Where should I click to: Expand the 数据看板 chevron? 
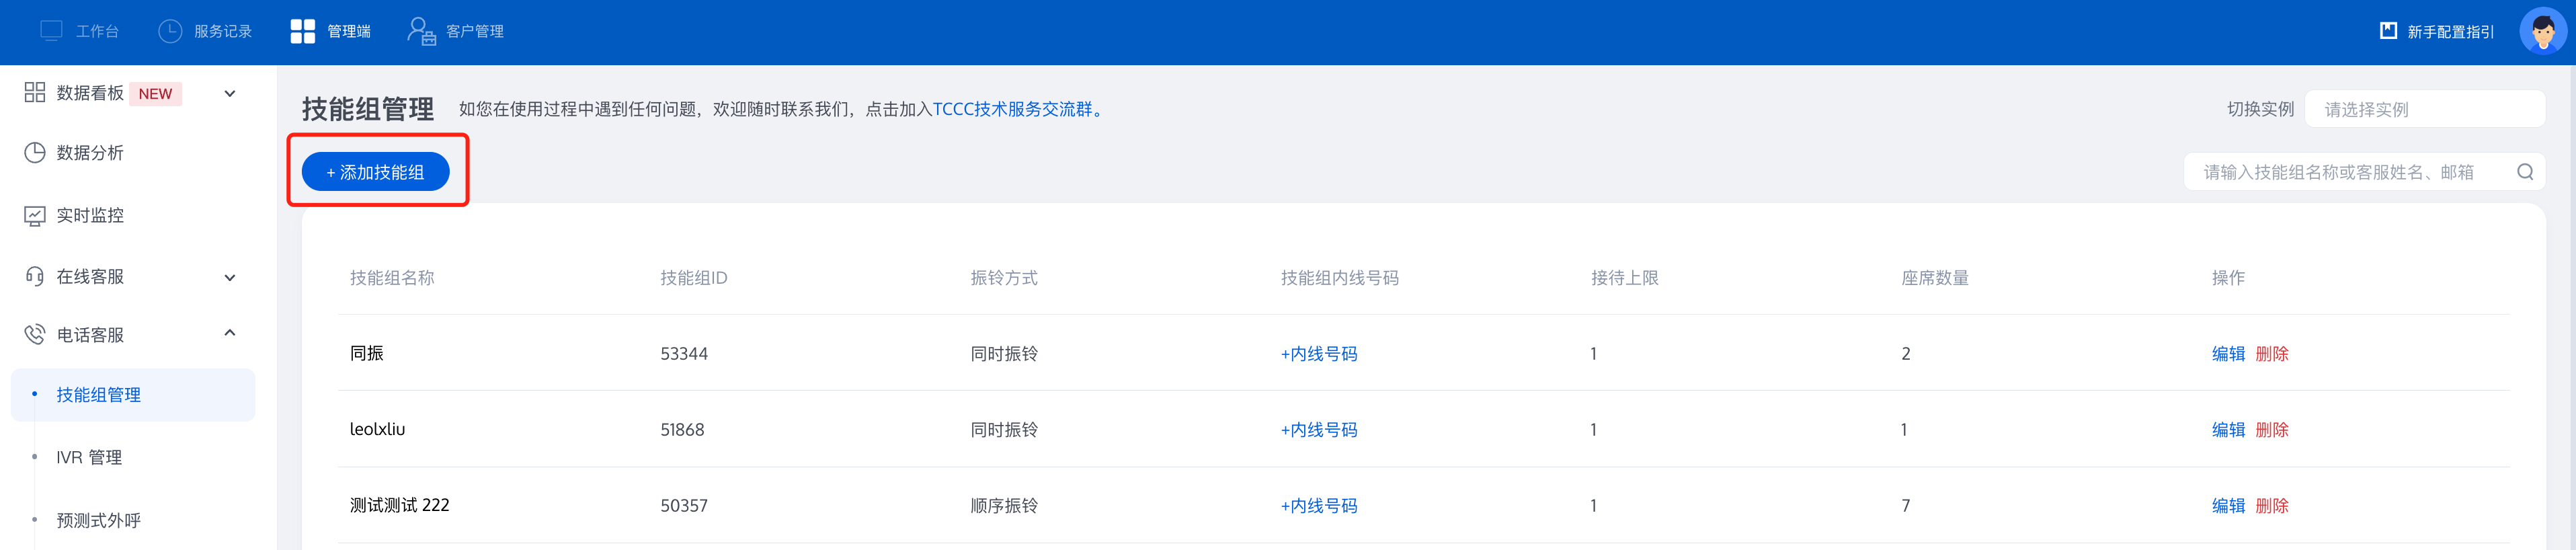click(x=230, y=93)
